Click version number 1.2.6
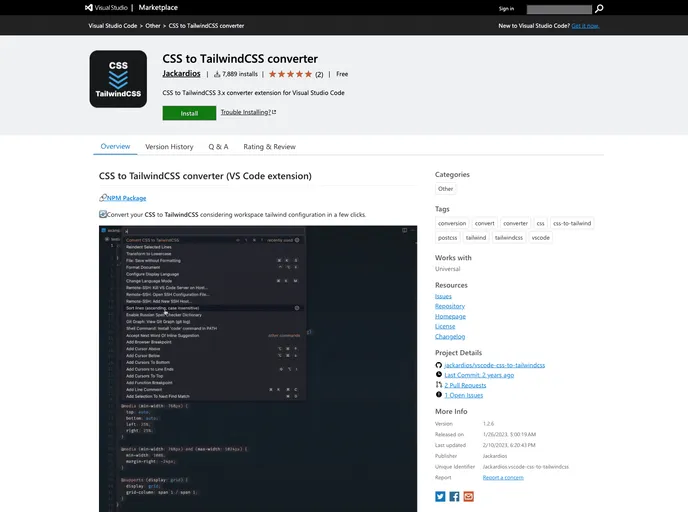688x512 pixels. [x=488, y=424]
